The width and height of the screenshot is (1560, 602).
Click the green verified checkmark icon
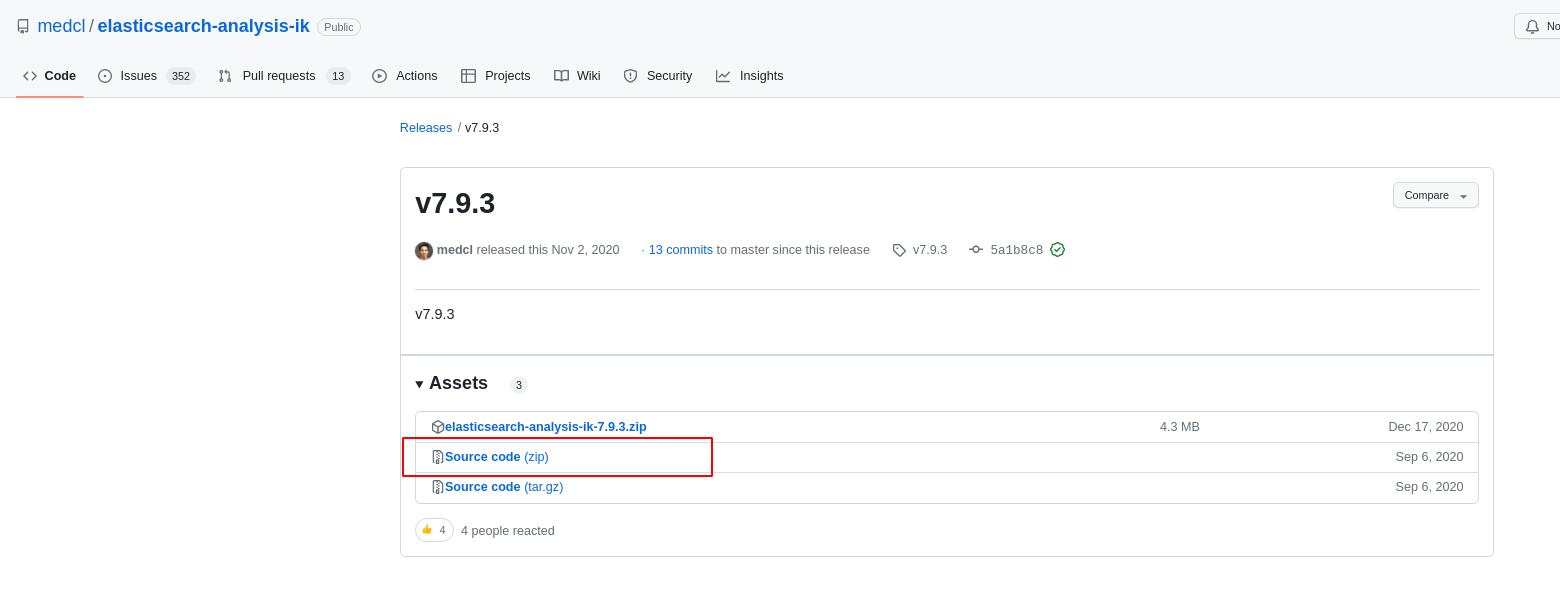tap(1057, 250)
